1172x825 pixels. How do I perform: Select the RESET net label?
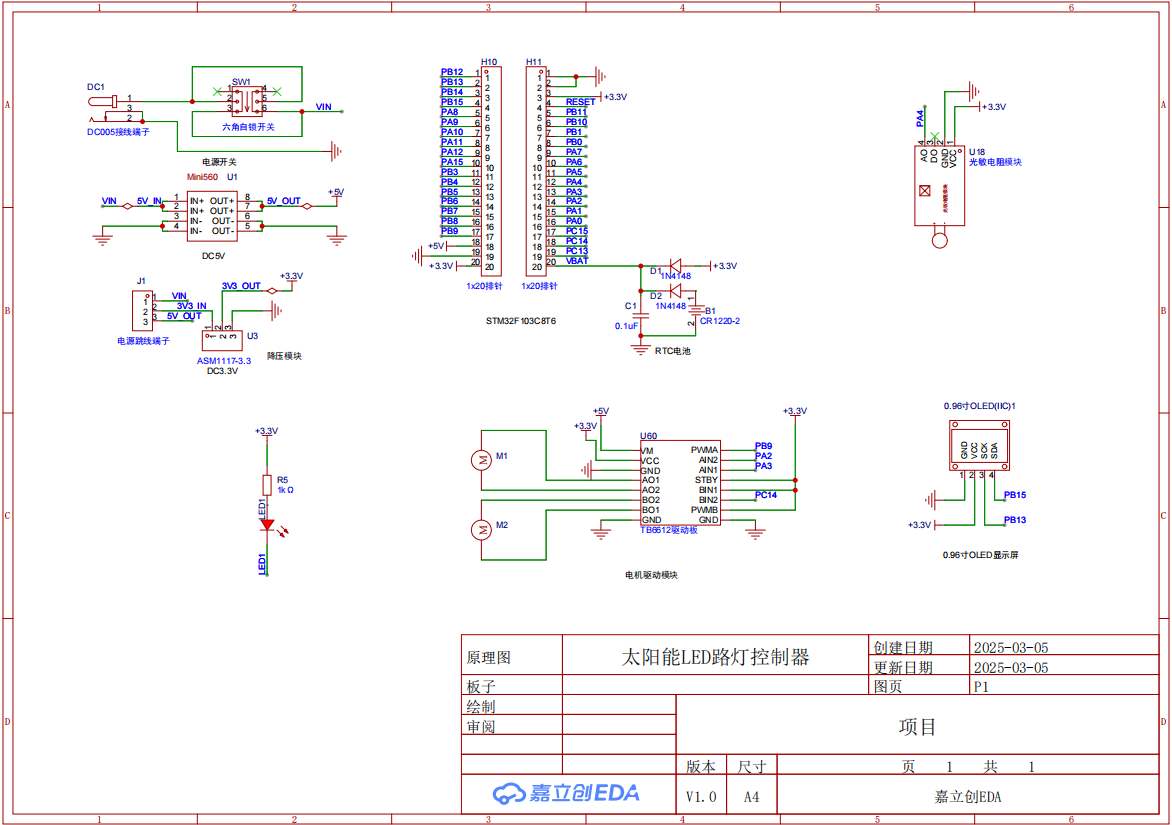(x=581, y=102)
